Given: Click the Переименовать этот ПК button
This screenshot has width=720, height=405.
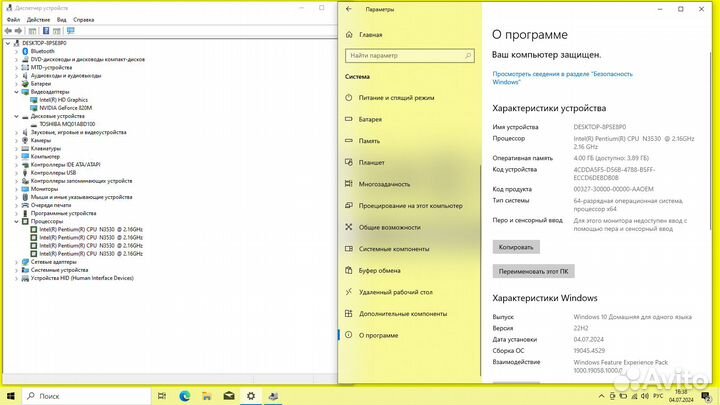Looking at the screenshot, I should 534,271.
